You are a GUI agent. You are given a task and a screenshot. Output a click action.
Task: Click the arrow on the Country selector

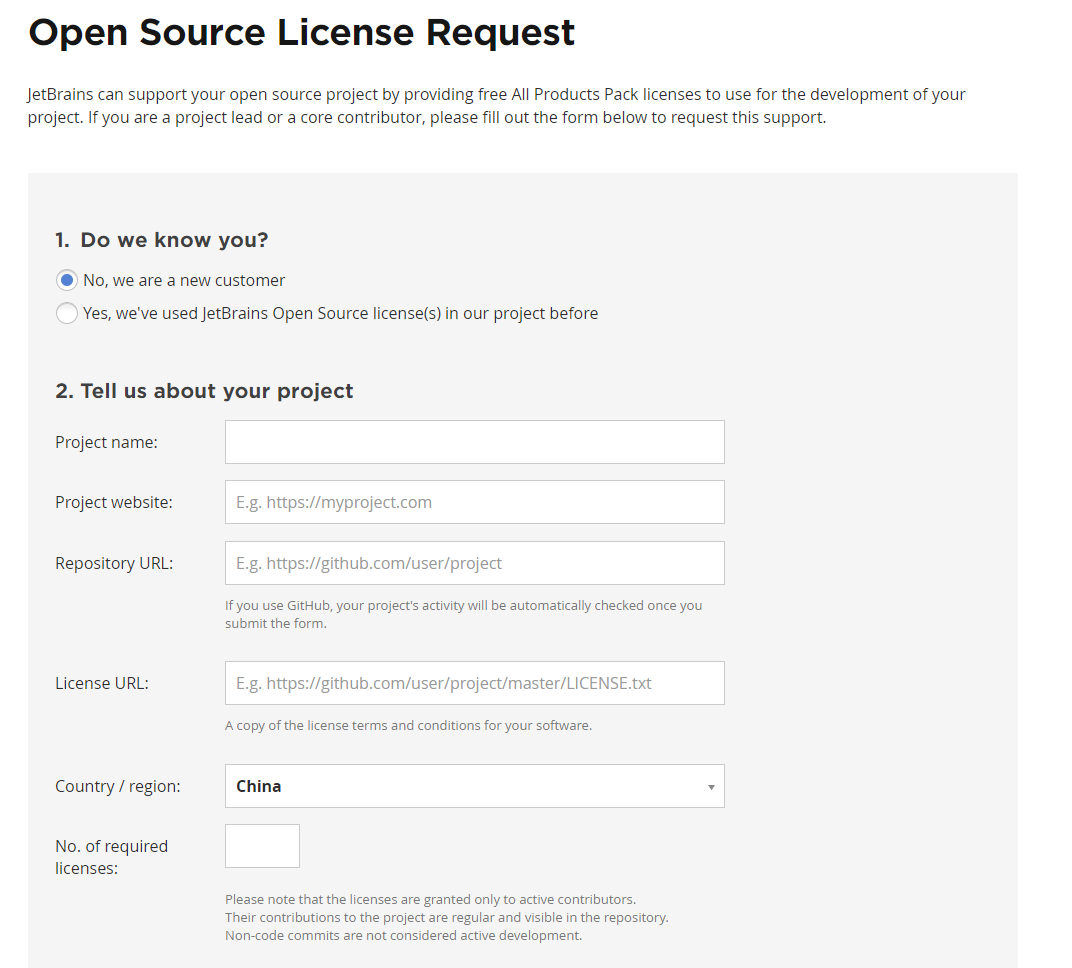click(x=711, y=787)
